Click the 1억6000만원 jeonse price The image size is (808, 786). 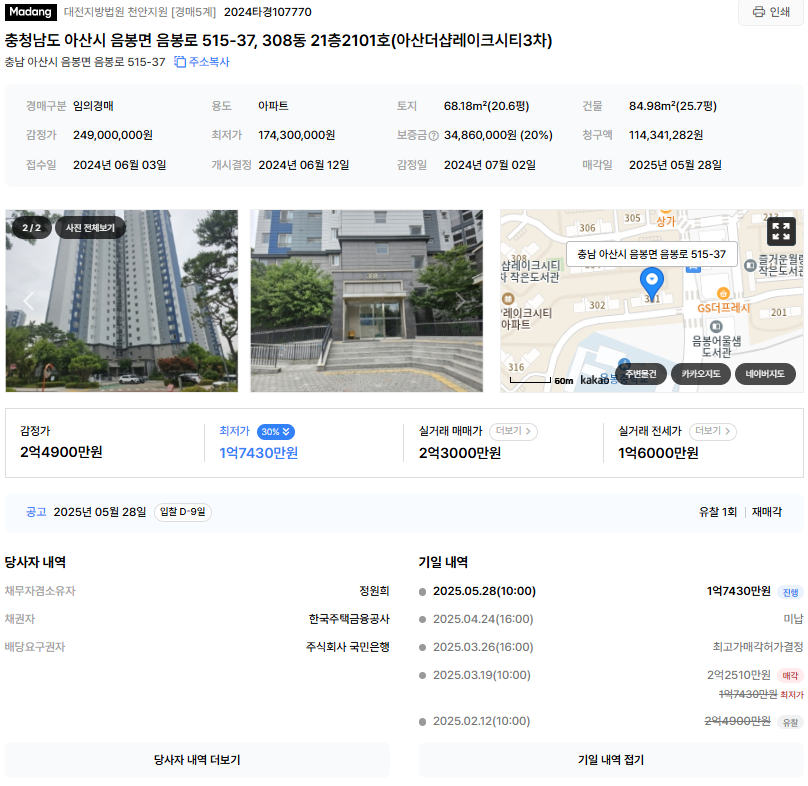pyautogui.click(x=658, y=453)
